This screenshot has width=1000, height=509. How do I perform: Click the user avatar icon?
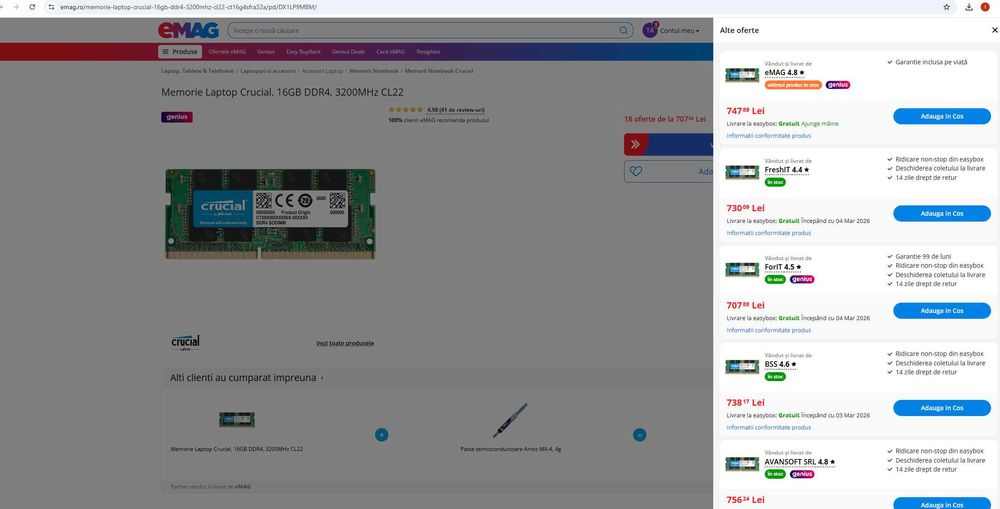click(650, 30)
